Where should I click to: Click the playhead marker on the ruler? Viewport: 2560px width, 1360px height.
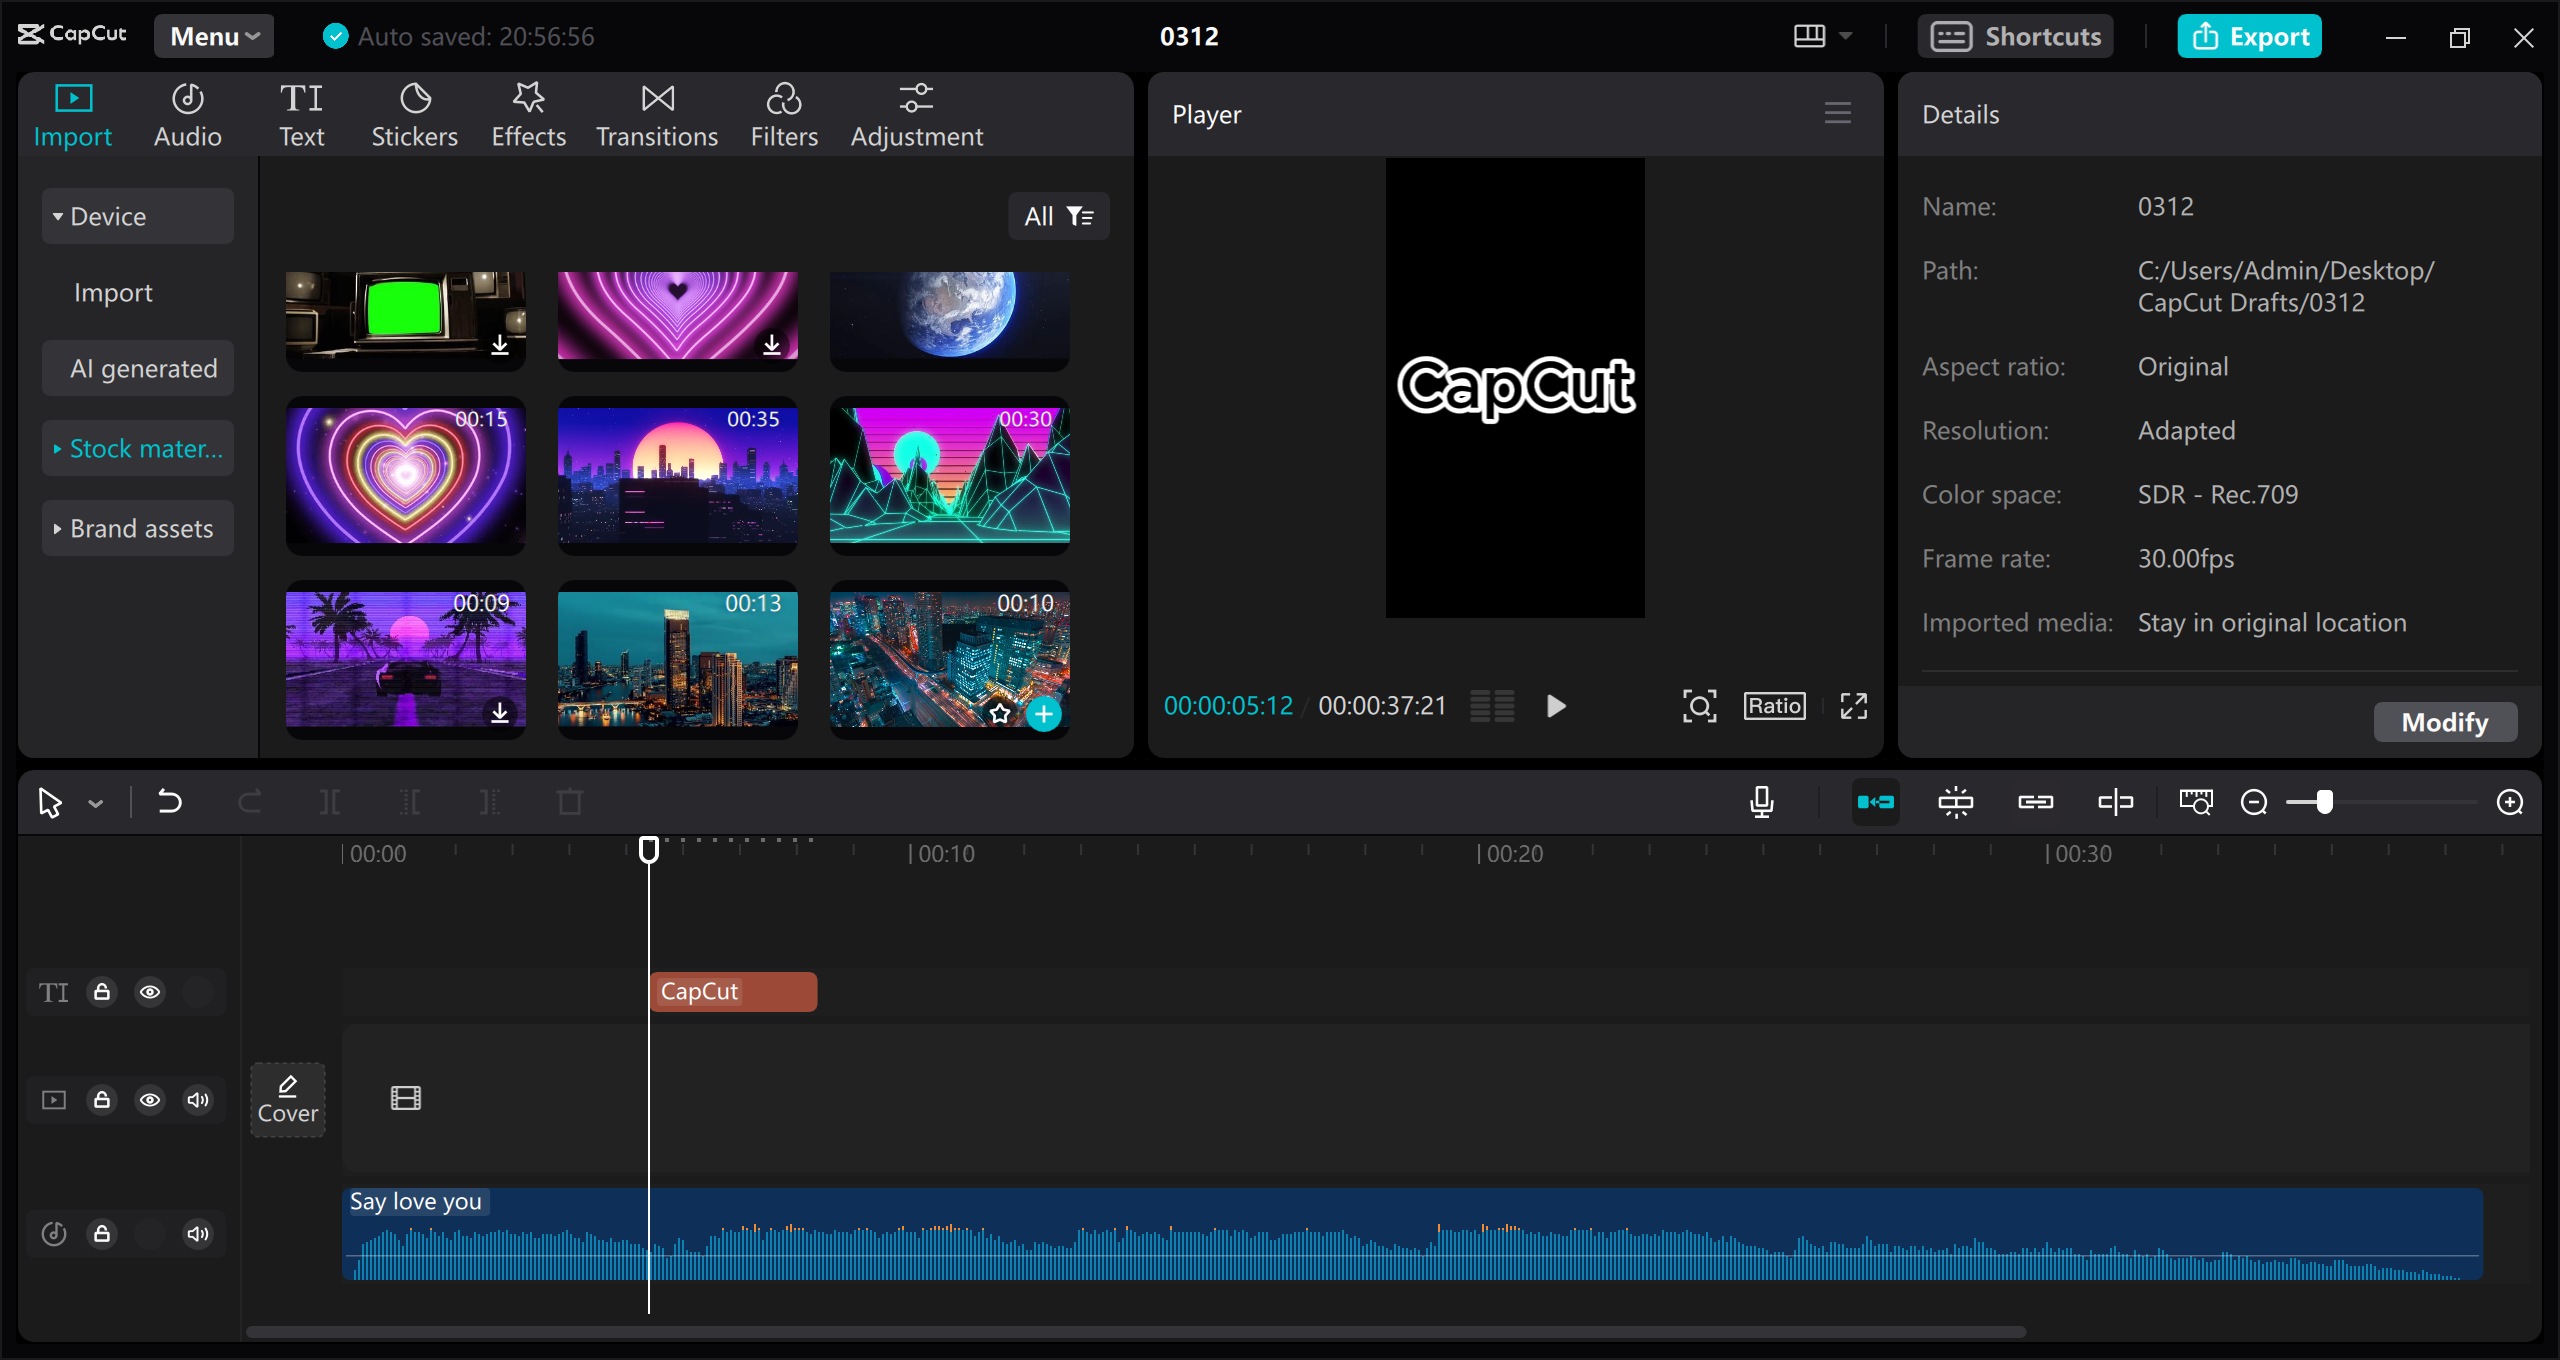[649, 849]
